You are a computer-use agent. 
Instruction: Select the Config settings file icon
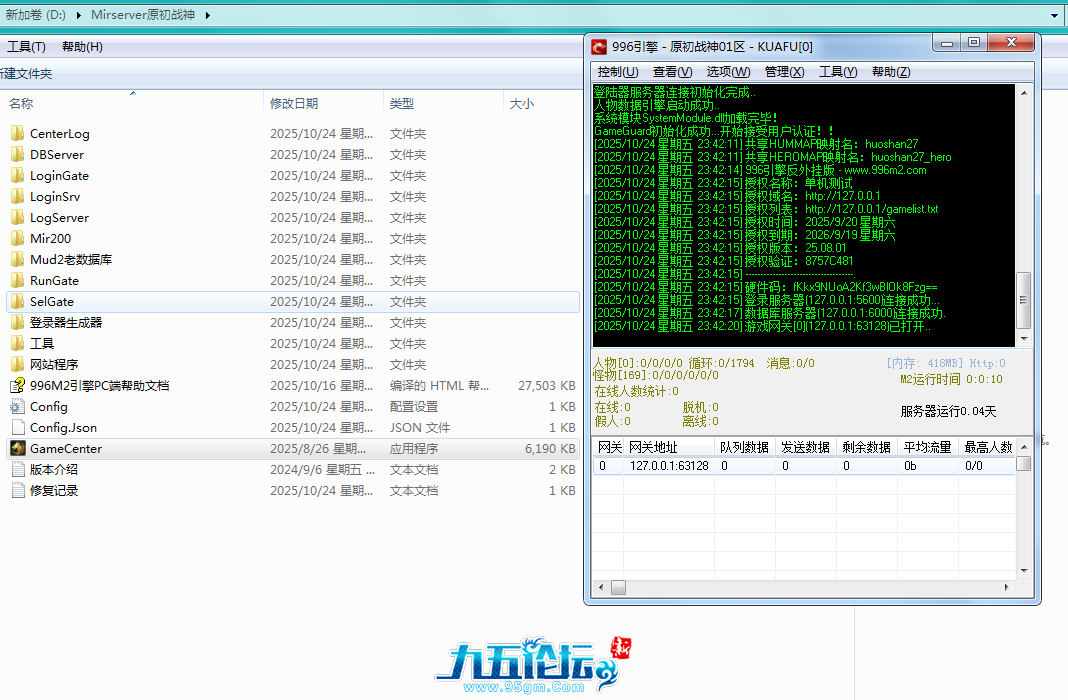pos(17,407)
